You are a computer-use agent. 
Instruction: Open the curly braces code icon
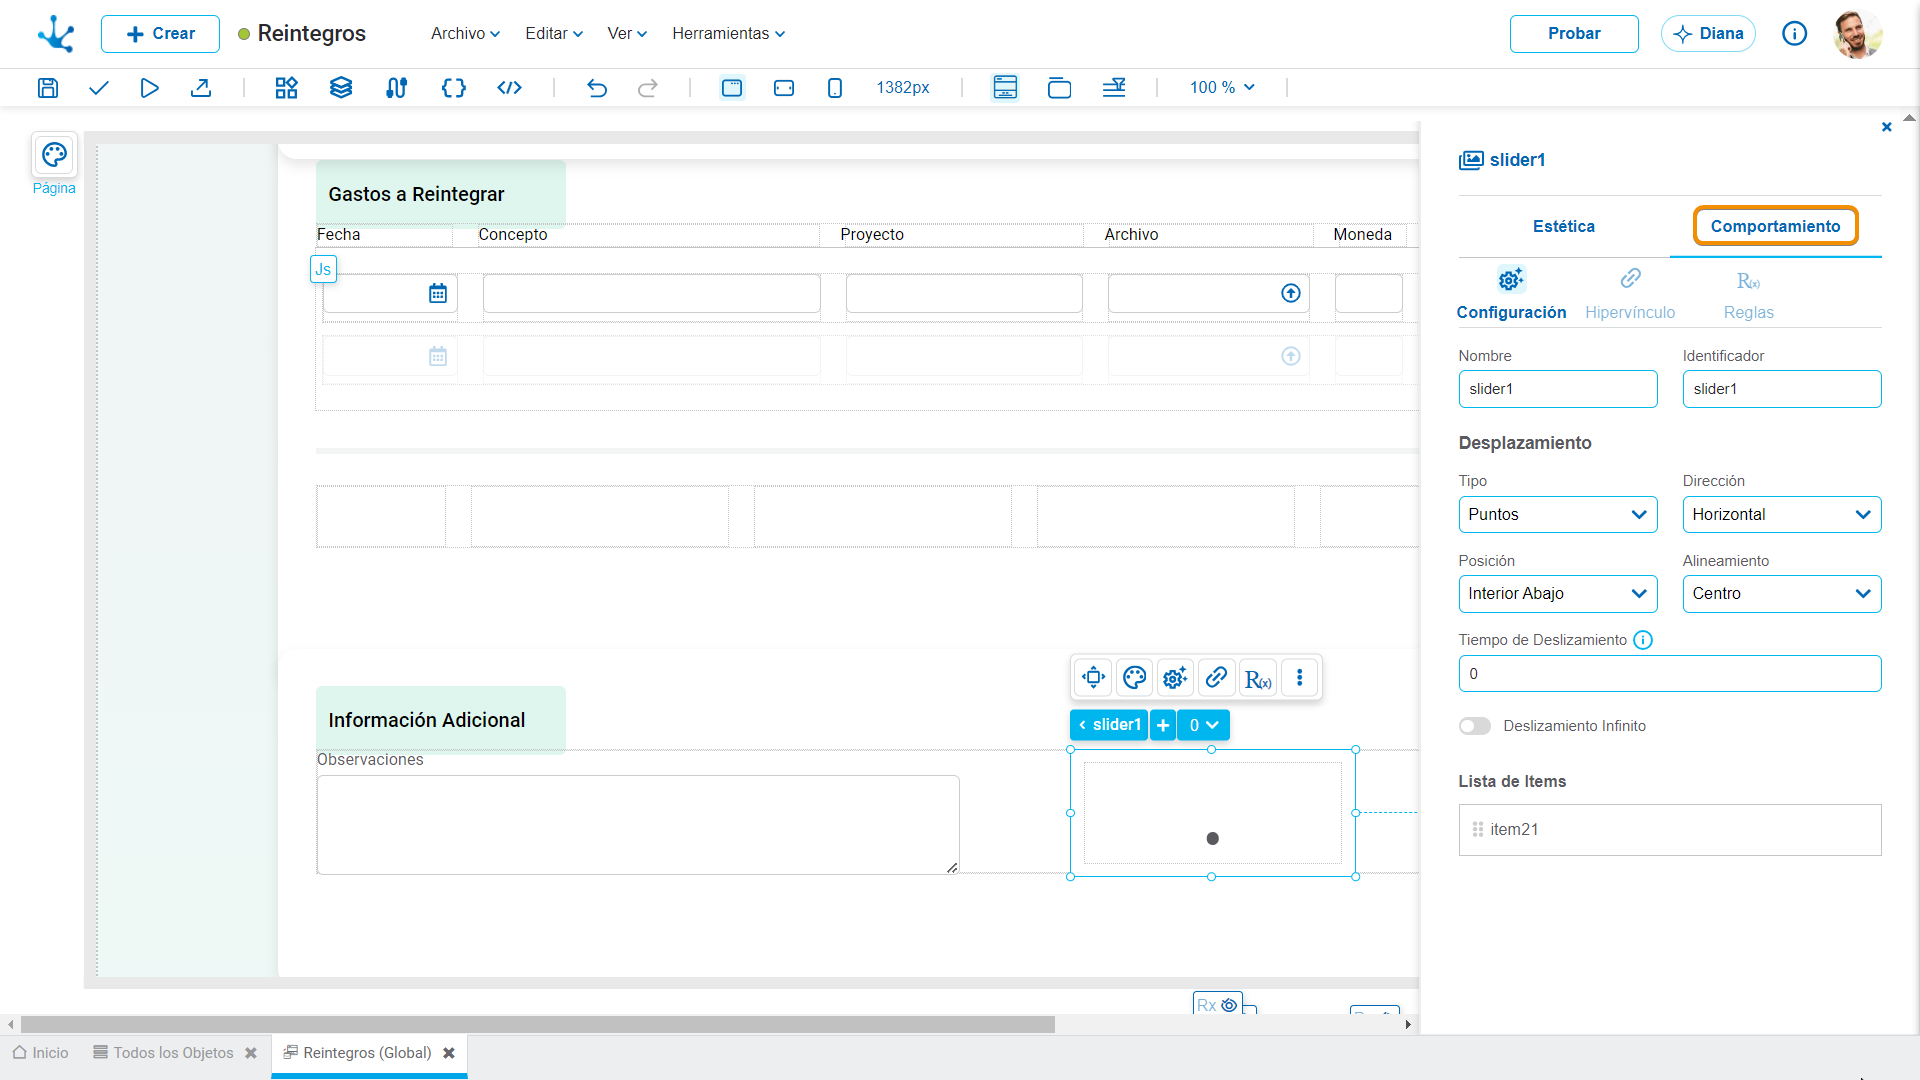(x=454, y=88)
